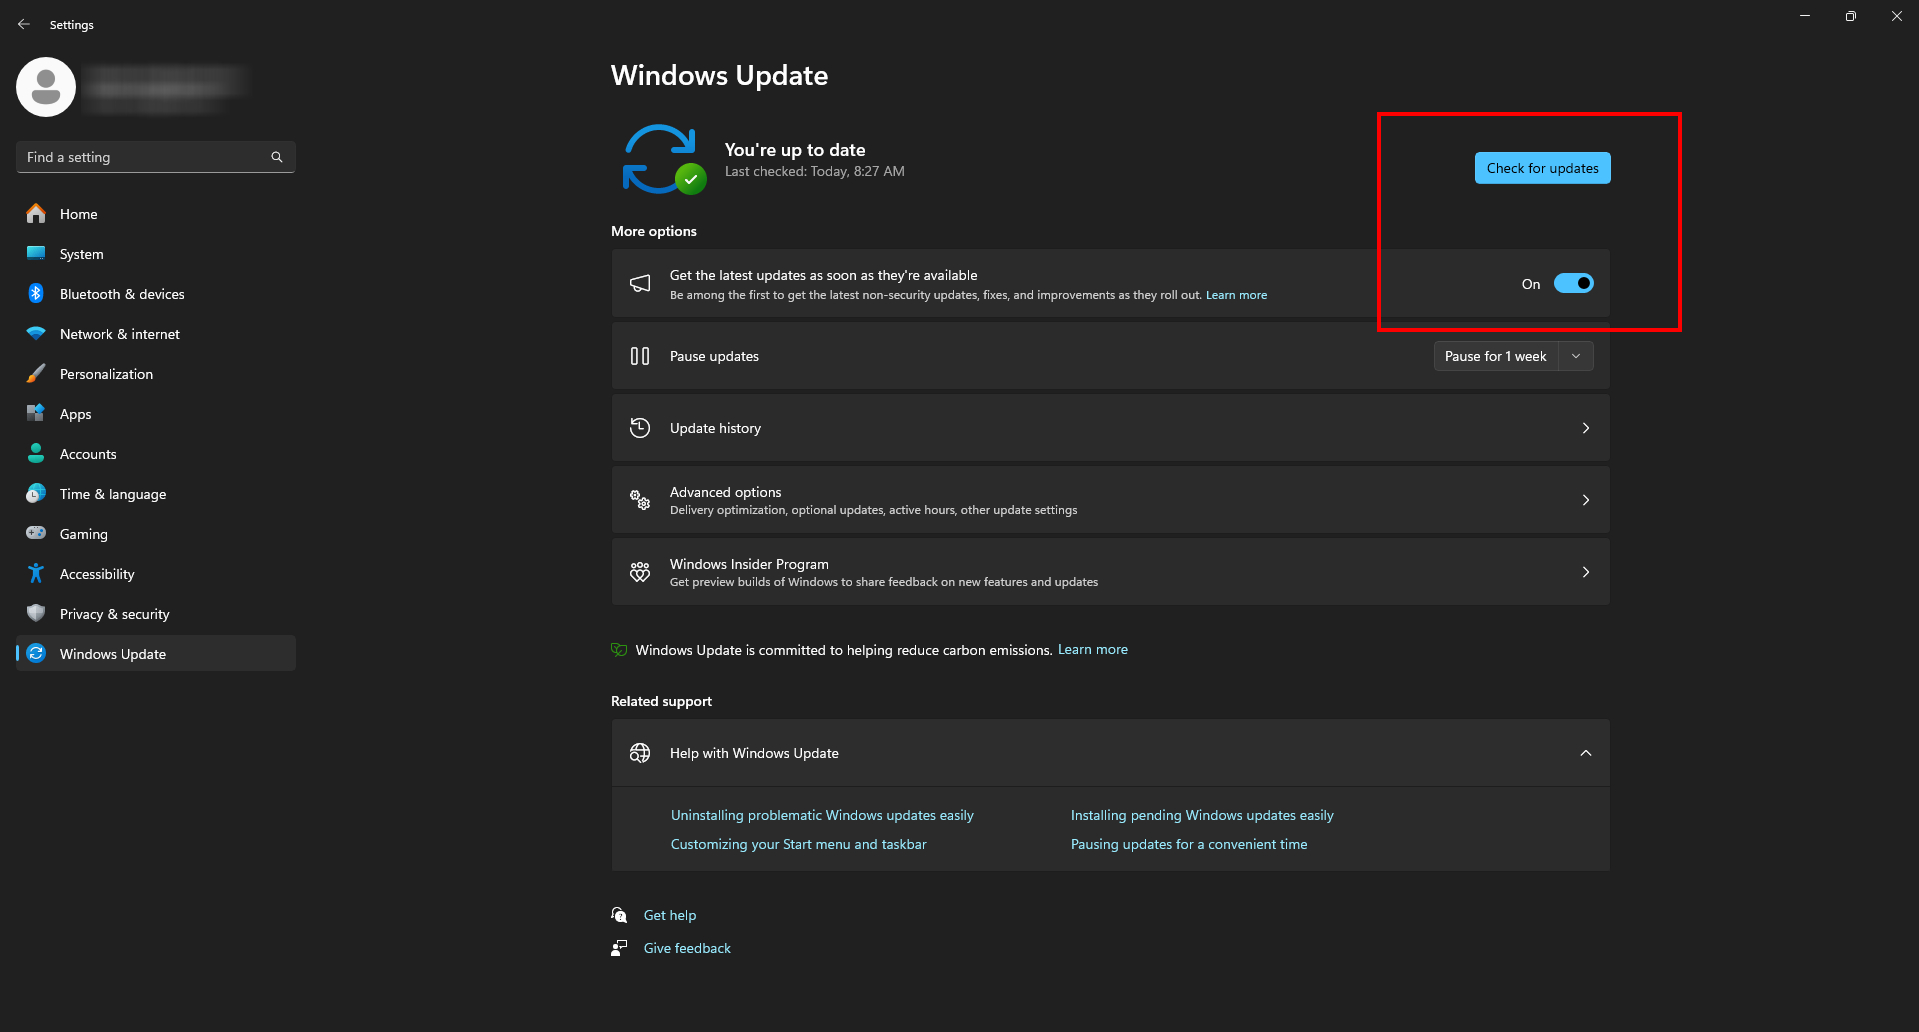This screenshot has height=1032, width=1919.
Task: Click the Windows Insider Program icon
Action: [x=640, y=572]
